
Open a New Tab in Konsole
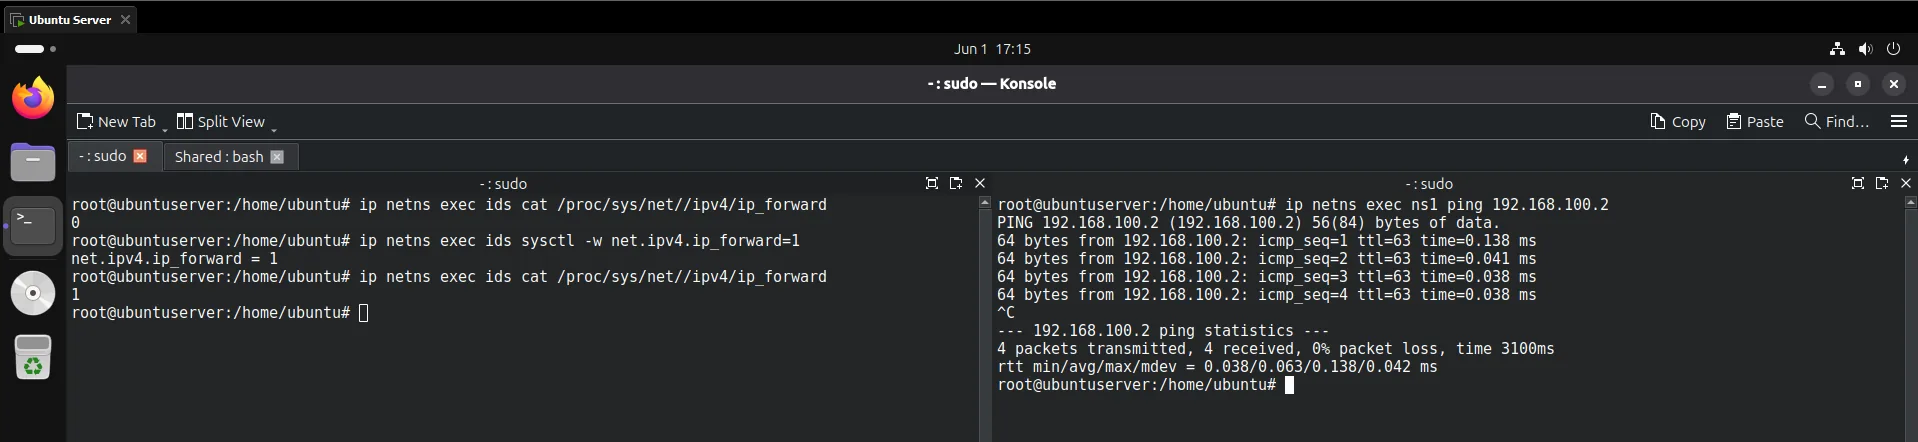point(116,122)
